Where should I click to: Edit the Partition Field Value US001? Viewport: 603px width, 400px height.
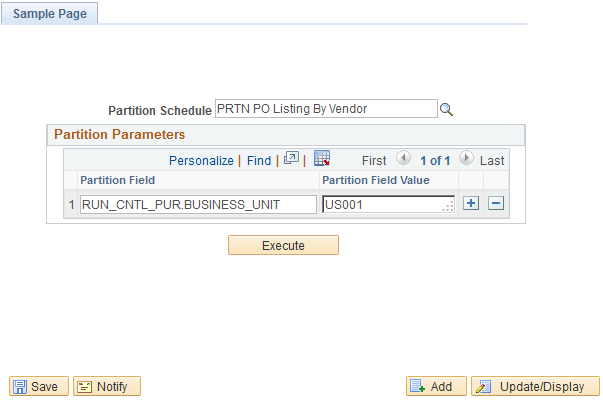tap(388, 205)
